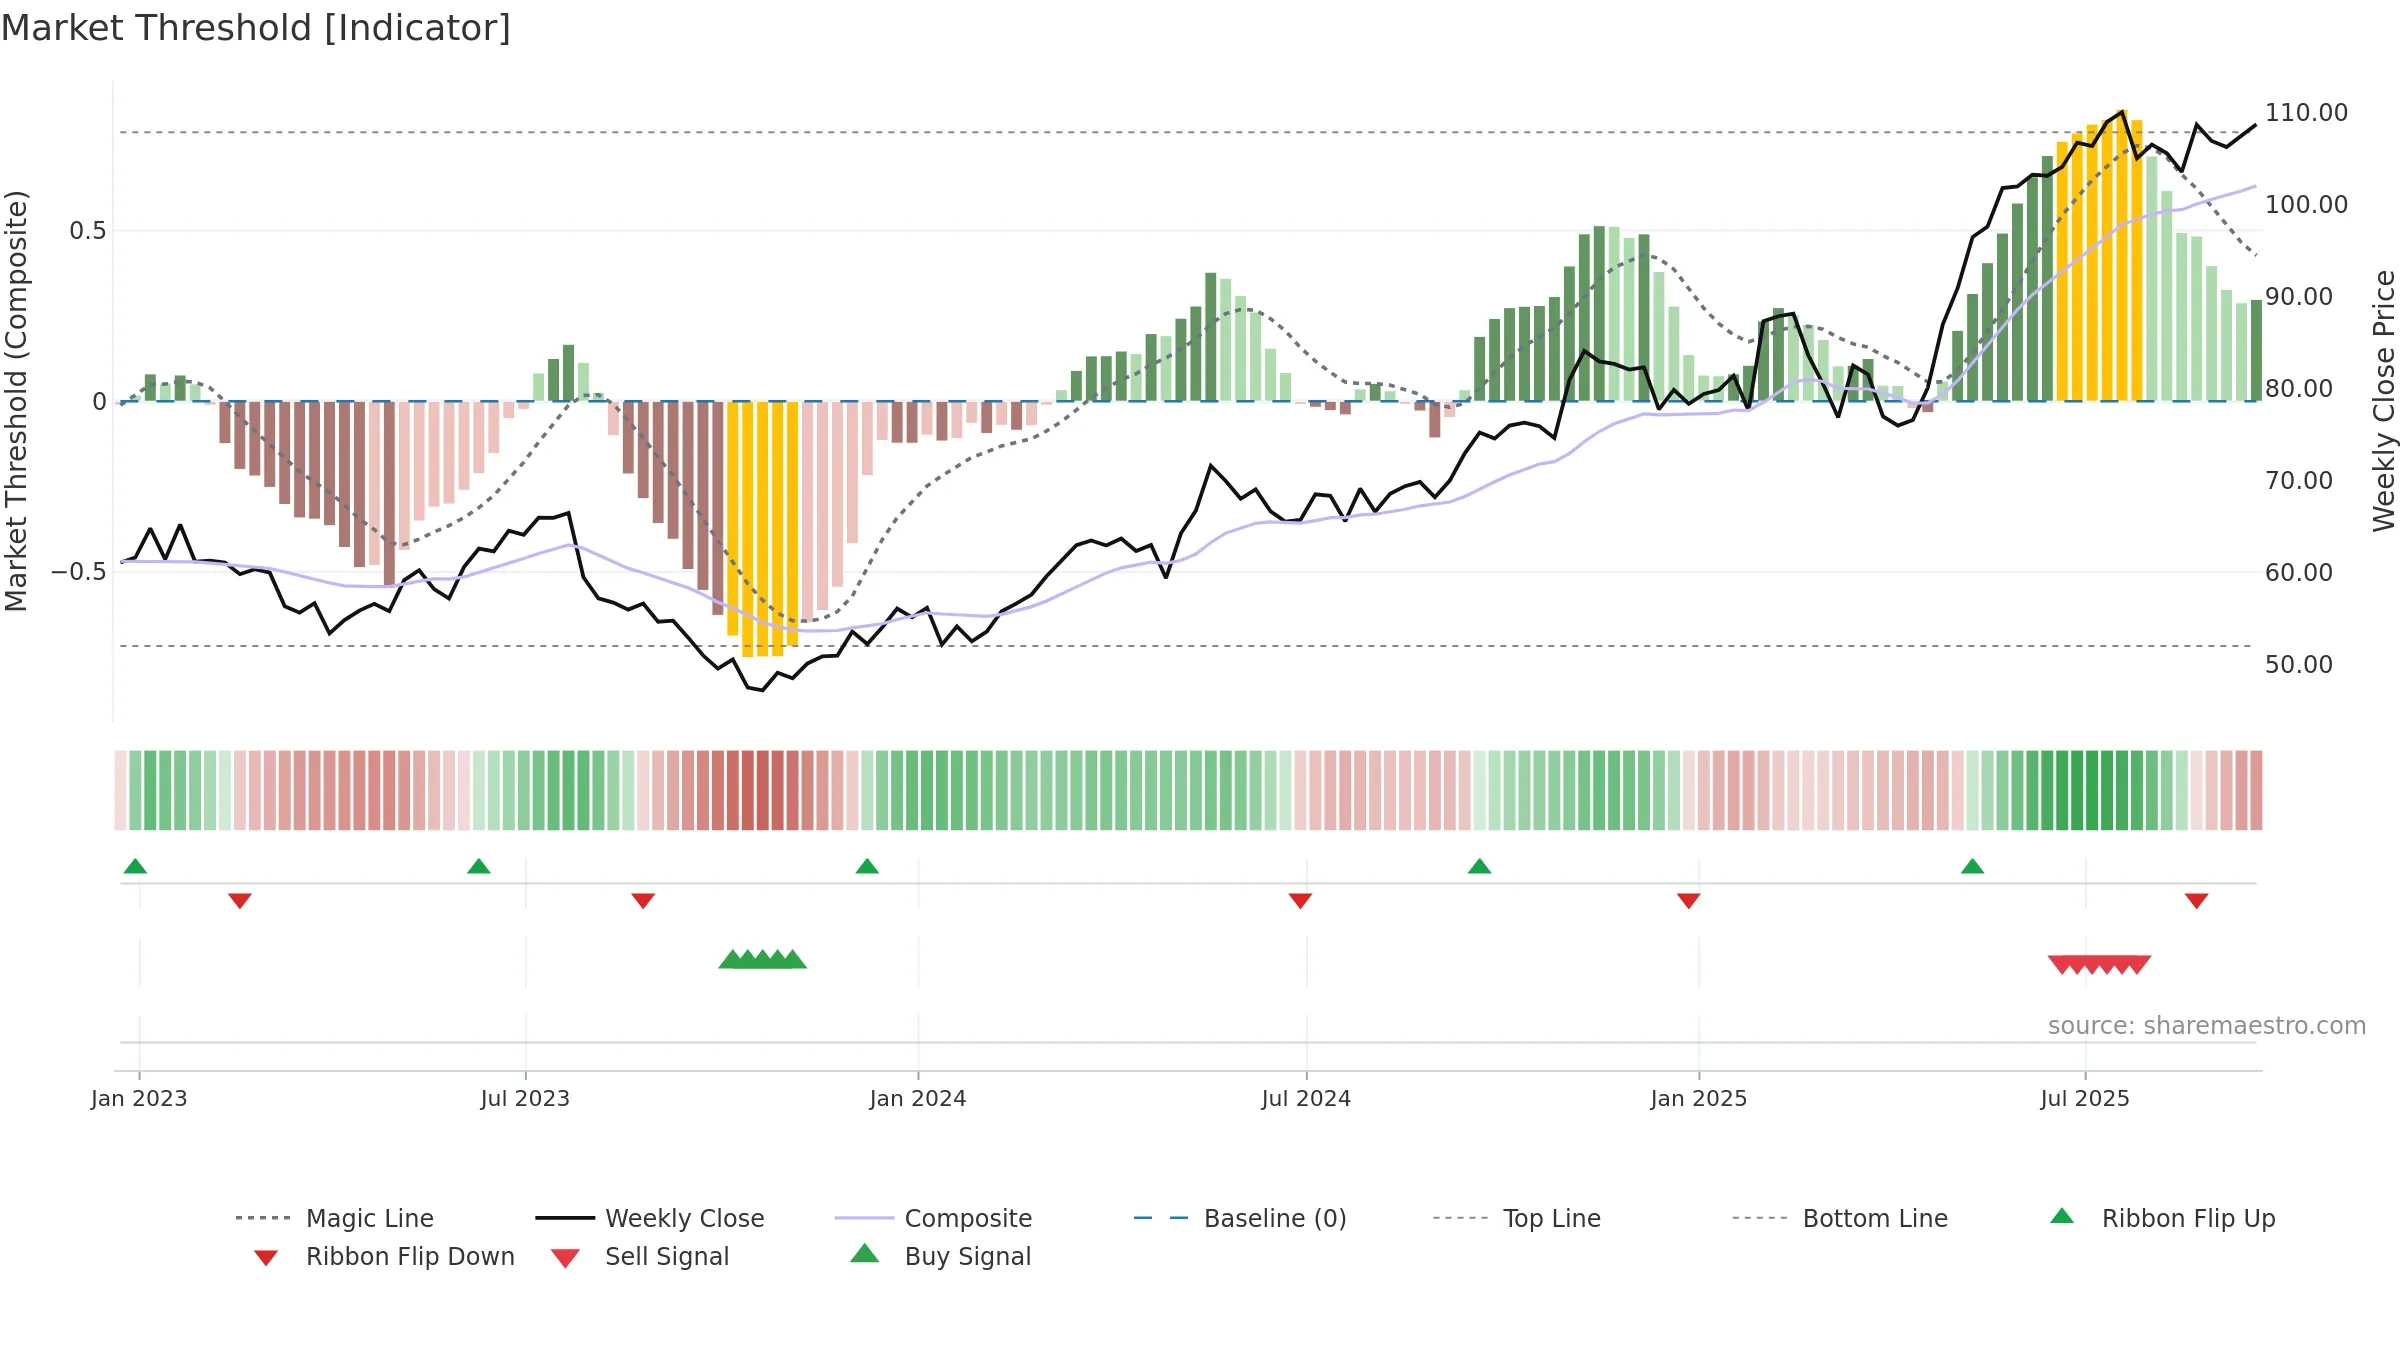
Task: Toggle the Ribbon Flip Up legend entry
Action: (2162, 1218)
